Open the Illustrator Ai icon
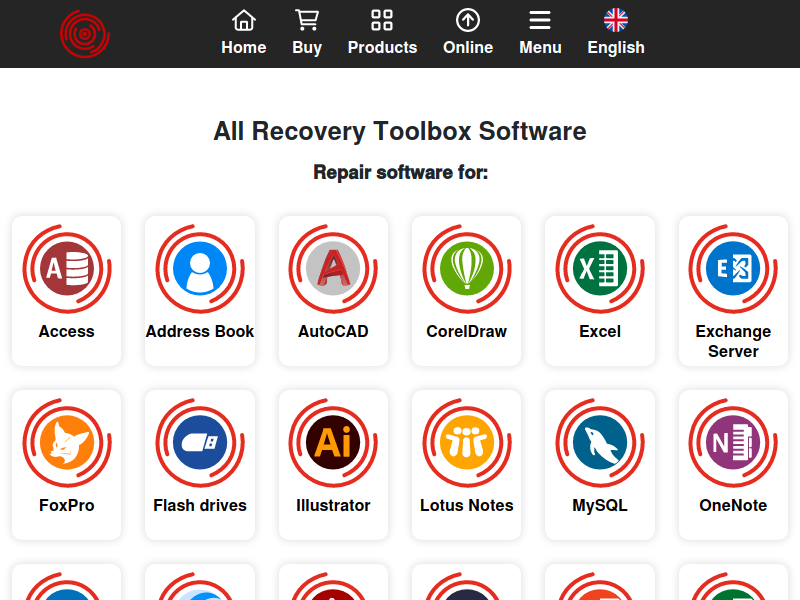Image resolution: width=800 pixels, height=600 pixels. (333, 443)
